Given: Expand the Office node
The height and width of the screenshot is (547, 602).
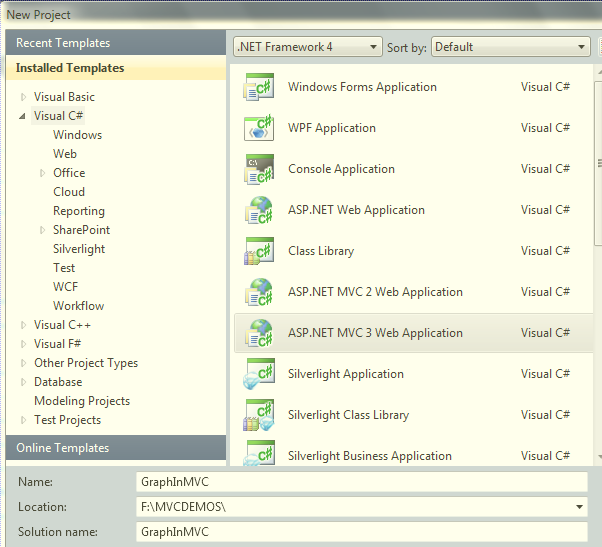Looking at the screenshot, I should (42, 173).
